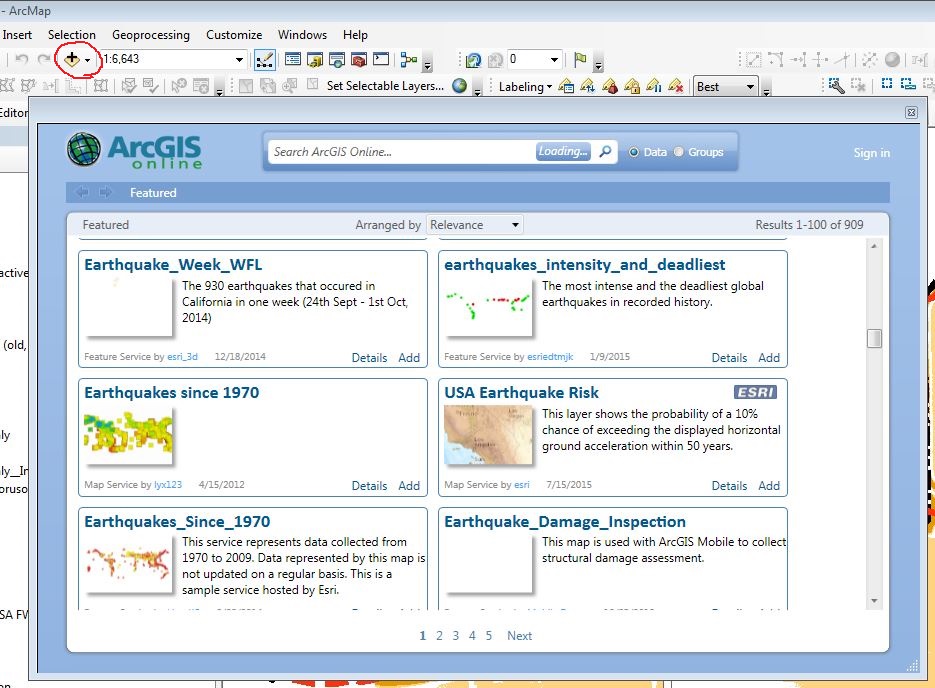Screen dimensions: 935x688
Task: Open the Labeling dropdown menu
Action: click(525, 87)
